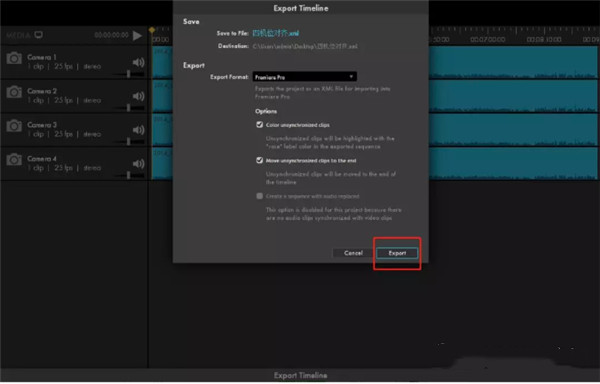Click the Cancel button
This screenshot has height=384, width=600.
(x=353, y=253)
